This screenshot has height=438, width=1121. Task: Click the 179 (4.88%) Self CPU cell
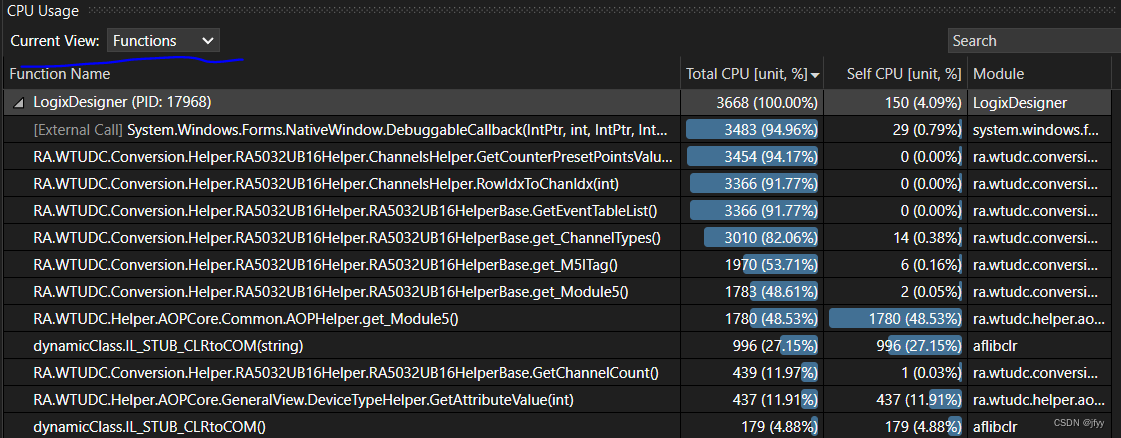[896, 427]
